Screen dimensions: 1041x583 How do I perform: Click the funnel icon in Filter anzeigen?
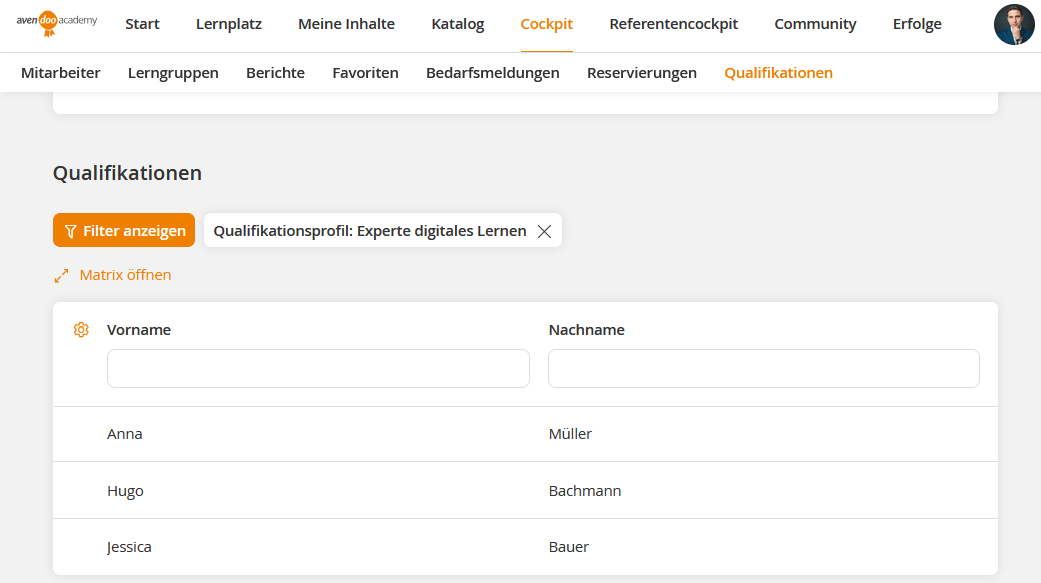70,230
